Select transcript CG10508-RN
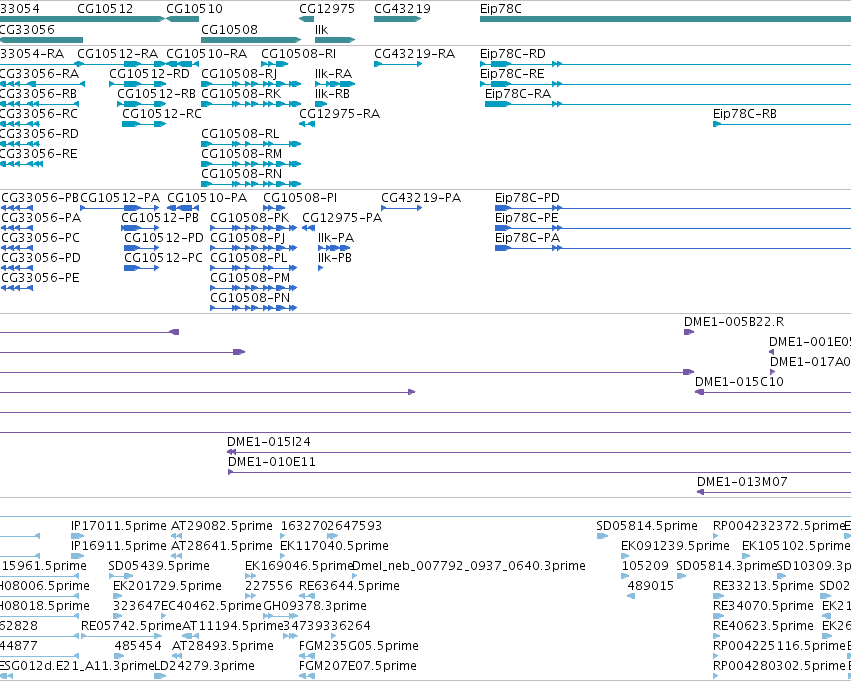Image resolution: width=851 pixels, height=681 pixels. click(x=242, y=174)
